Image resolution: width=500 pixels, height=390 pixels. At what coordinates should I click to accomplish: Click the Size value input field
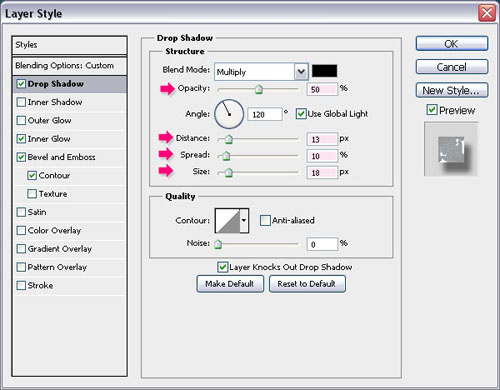tap(322, 173)
